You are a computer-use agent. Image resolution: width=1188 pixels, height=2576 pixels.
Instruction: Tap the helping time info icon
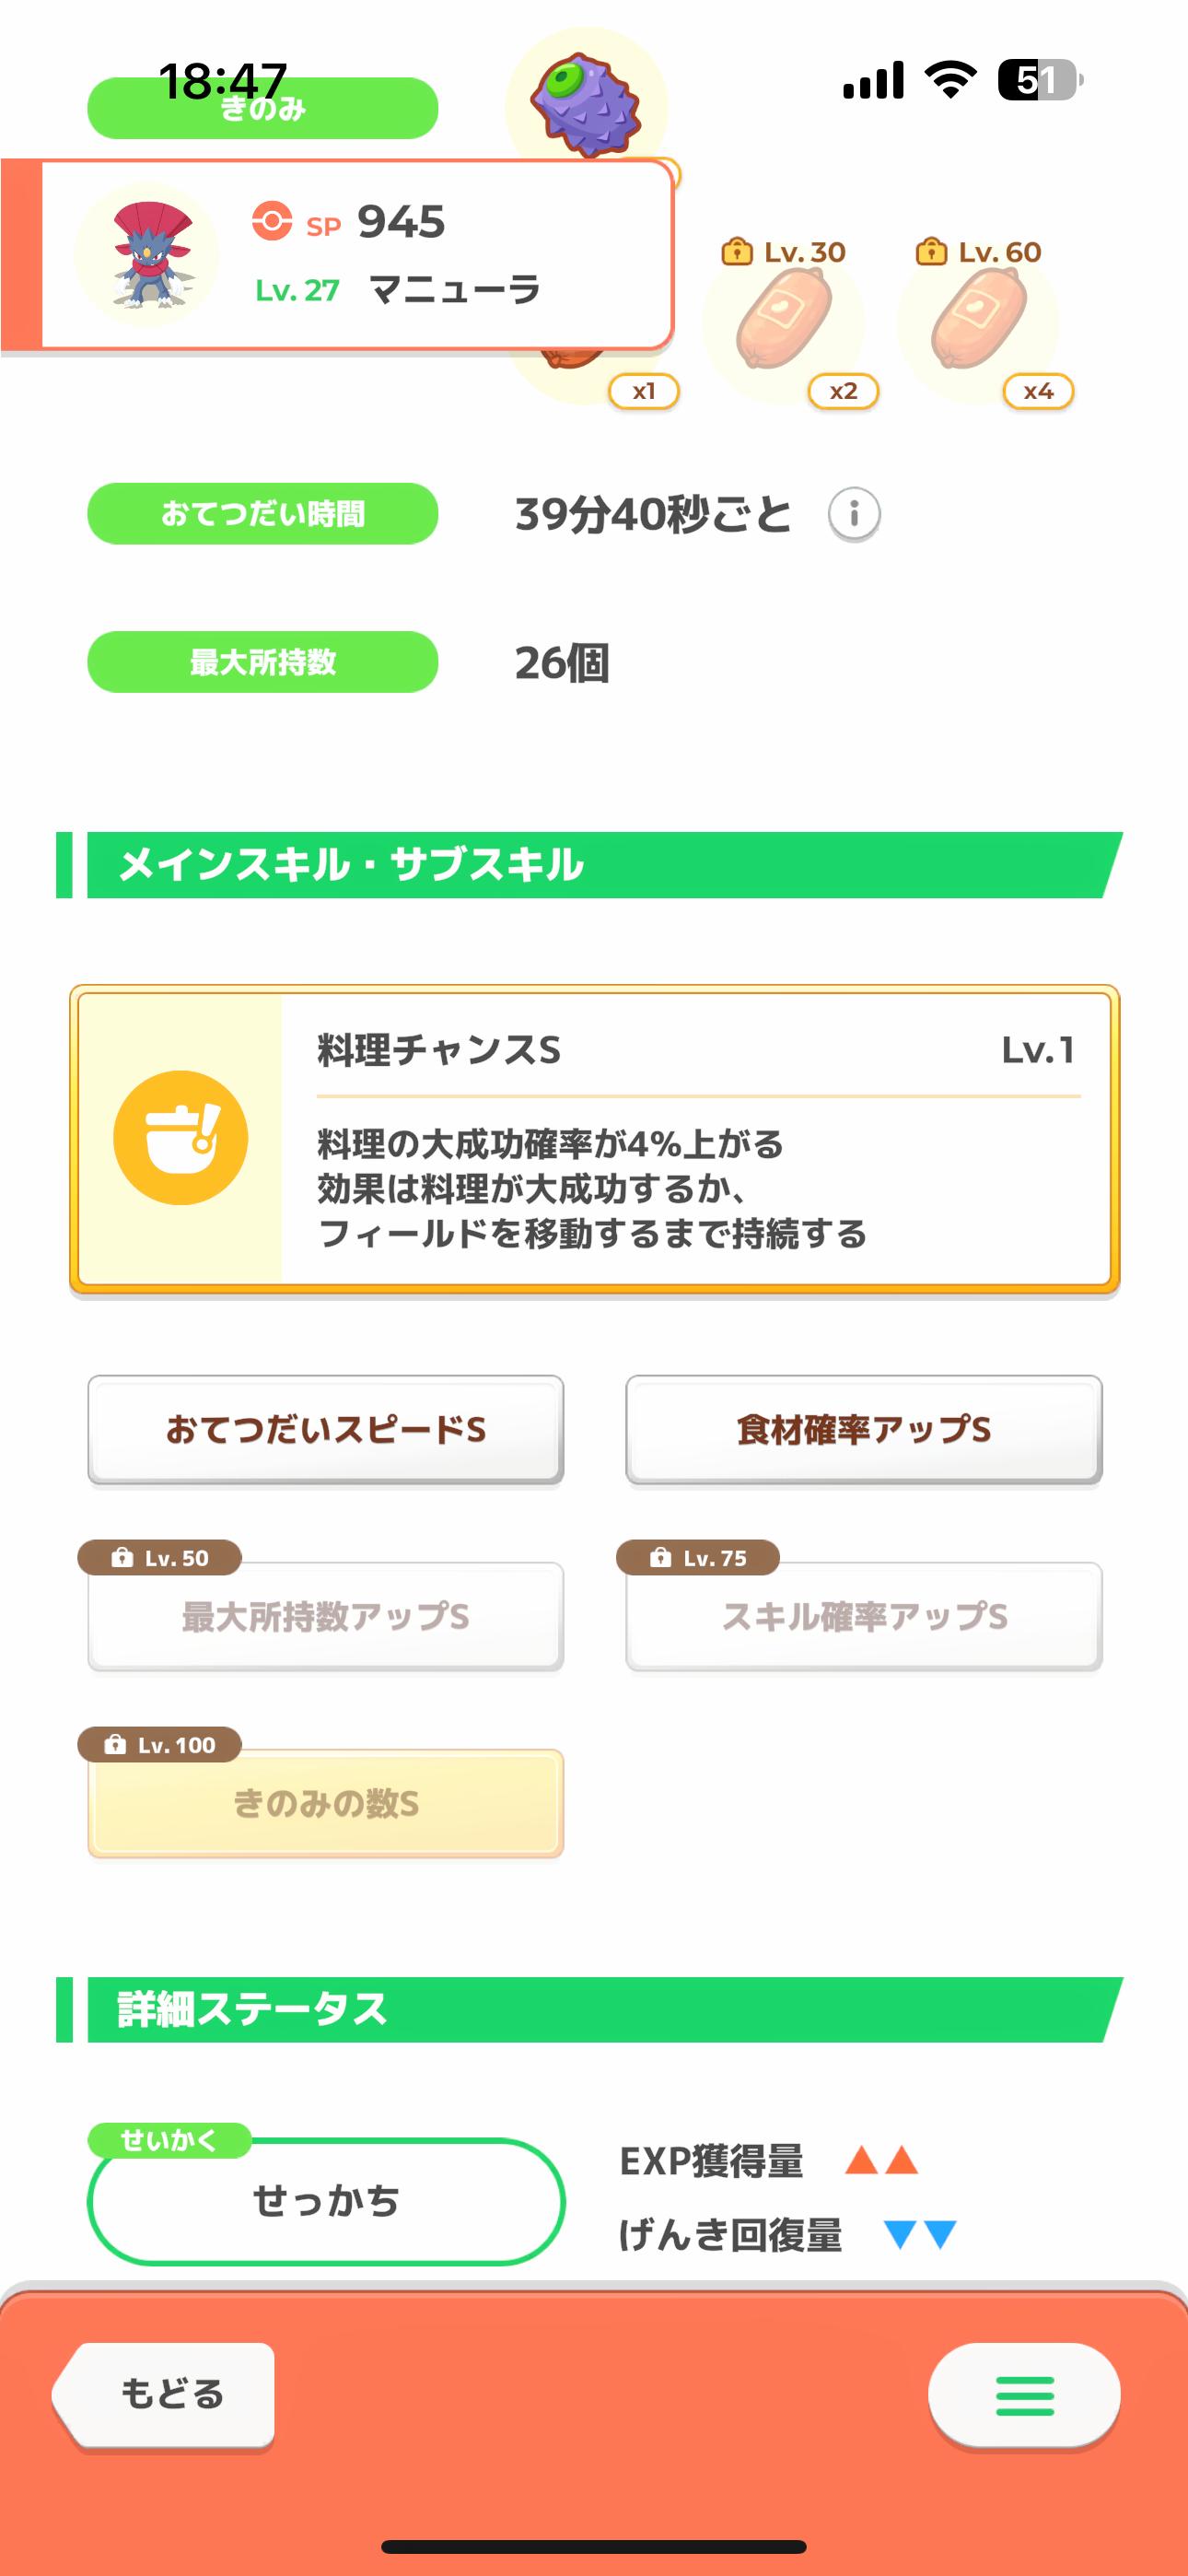point(854,515)
